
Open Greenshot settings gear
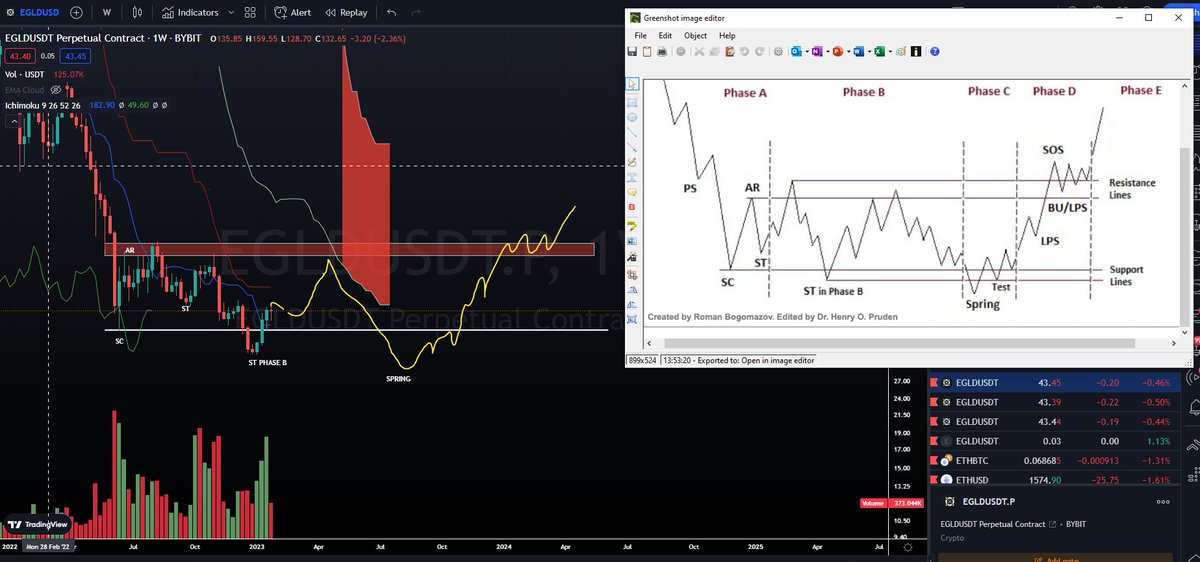click(778, 51)
